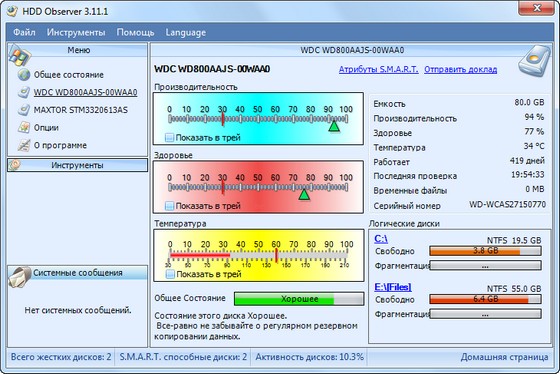
Task: Click the Системные сообщения mailbox icon
Action: tap(20, 276)
